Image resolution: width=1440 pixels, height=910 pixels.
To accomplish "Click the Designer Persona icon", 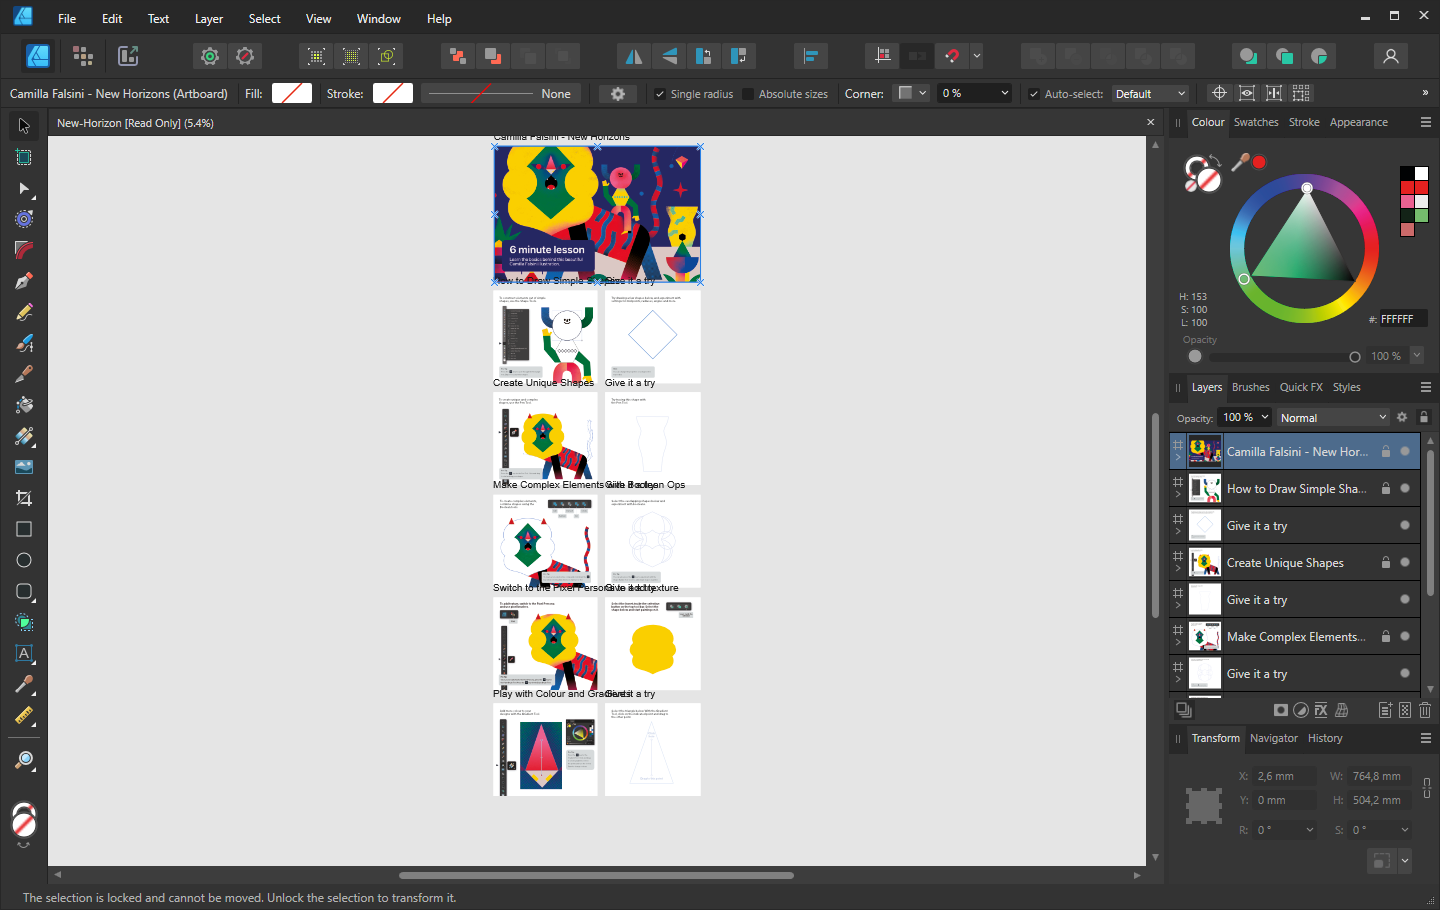I will [x=38, y=56].
